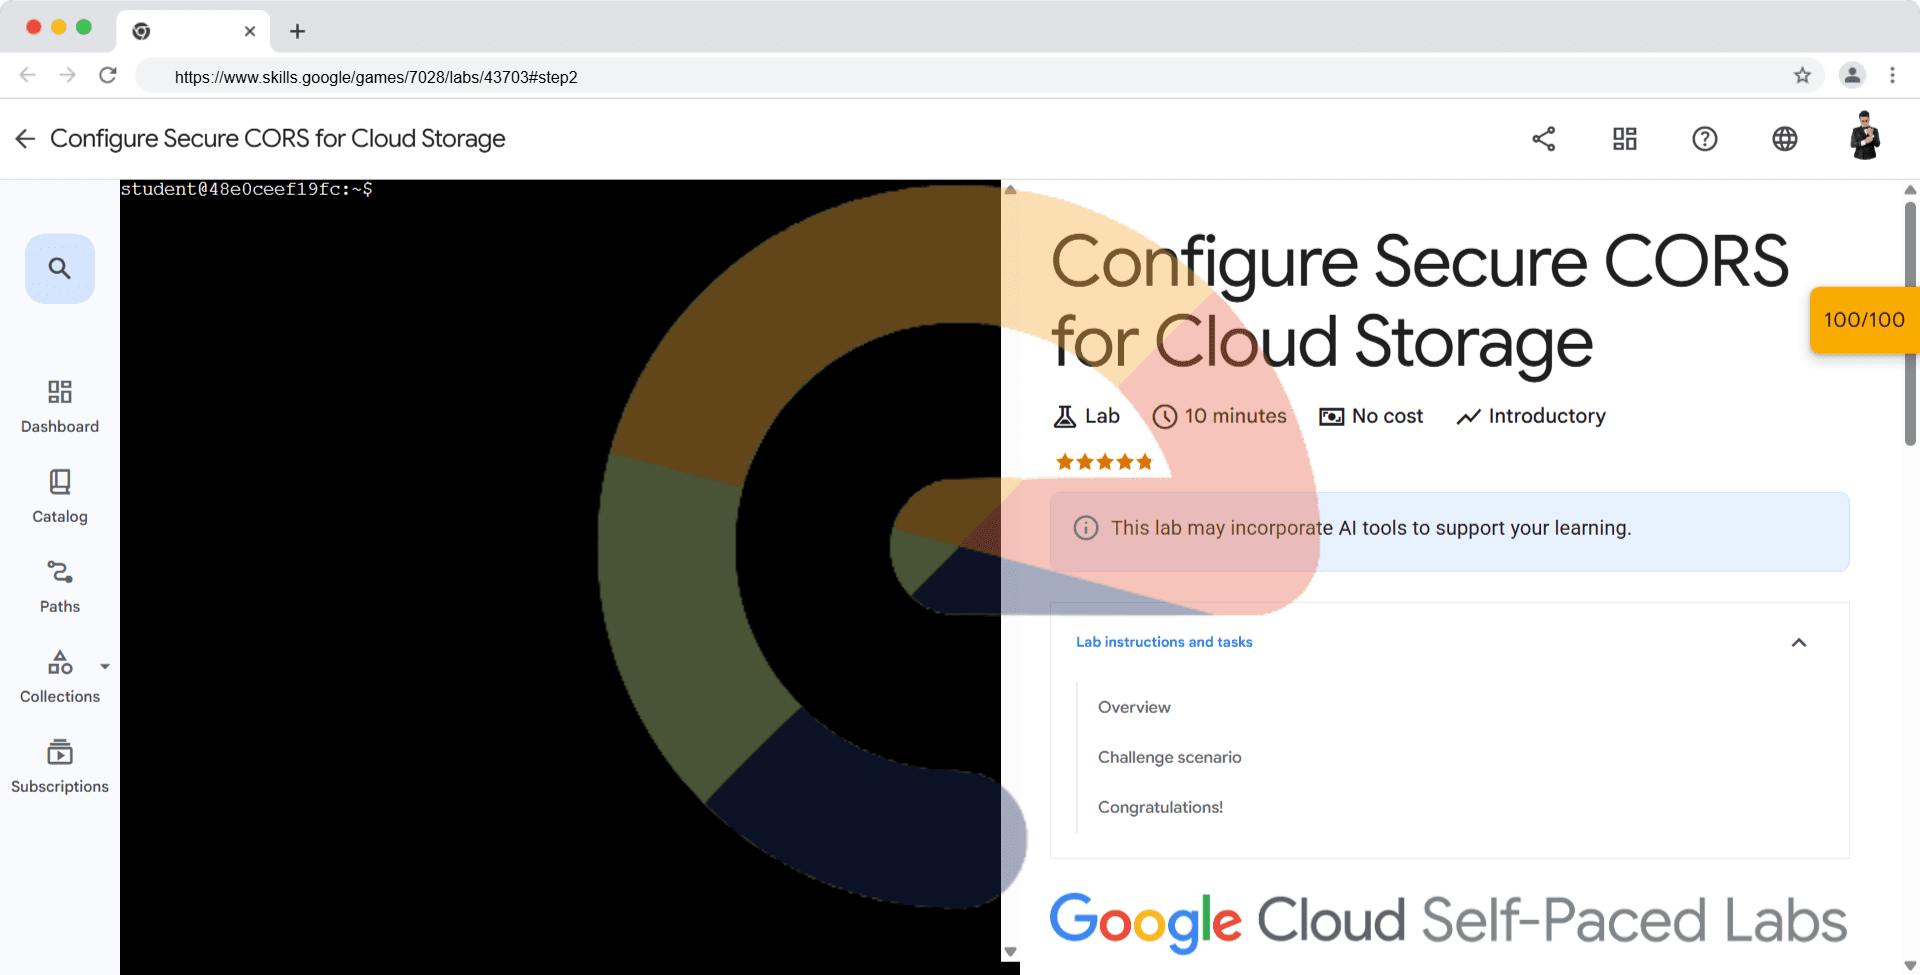Image resolution: width=1920 pixels, height=975 pixels.
Task: Open Subscriptions in the sidebar
Action: tap(60, 766)
